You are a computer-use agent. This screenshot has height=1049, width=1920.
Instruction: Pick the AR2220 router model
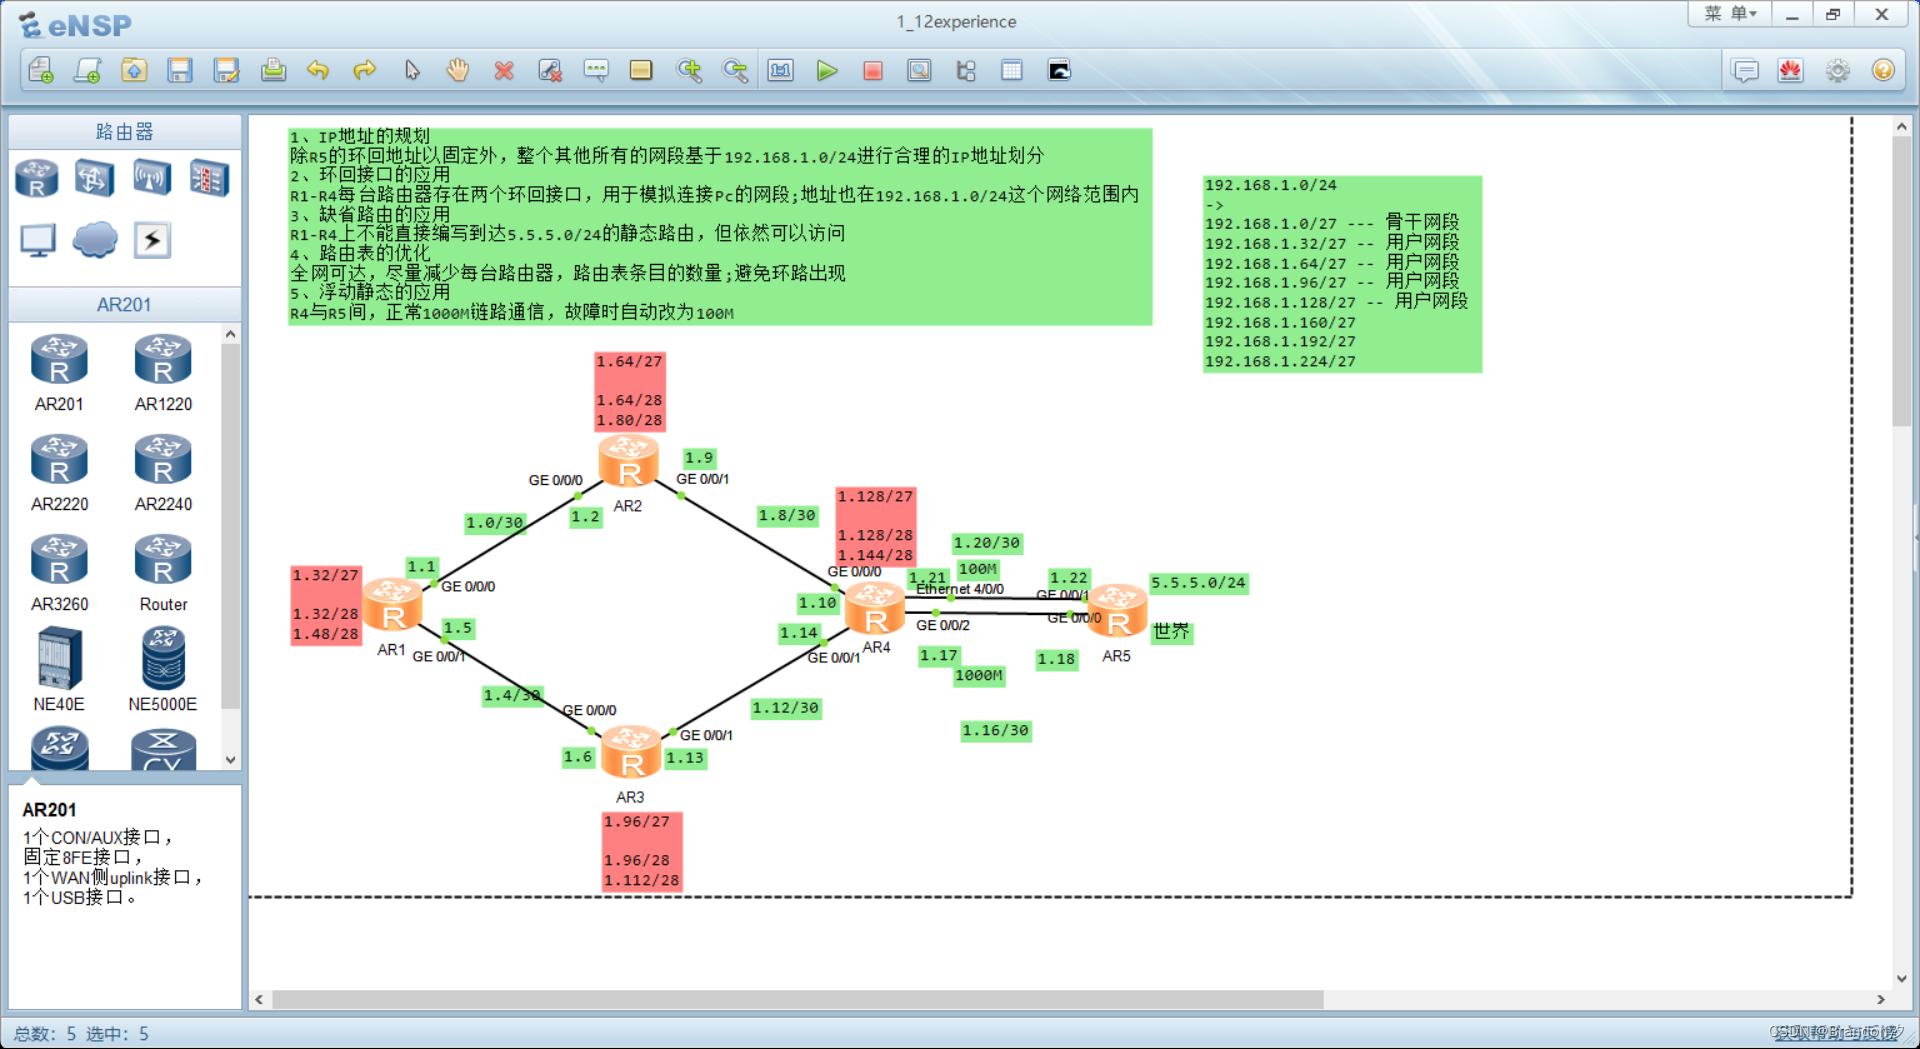pyautogui.click(x=59, y=473)
